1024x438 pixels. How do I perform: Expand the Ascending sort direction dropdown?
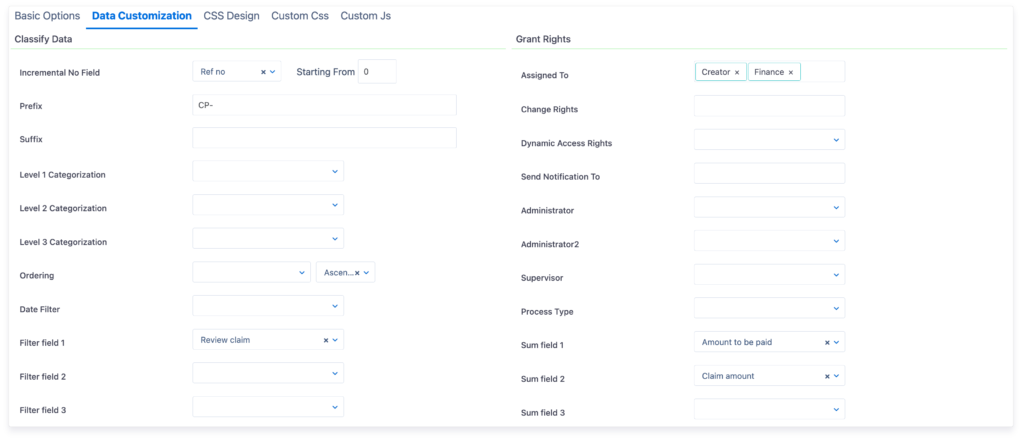click(x=366, y=273)
